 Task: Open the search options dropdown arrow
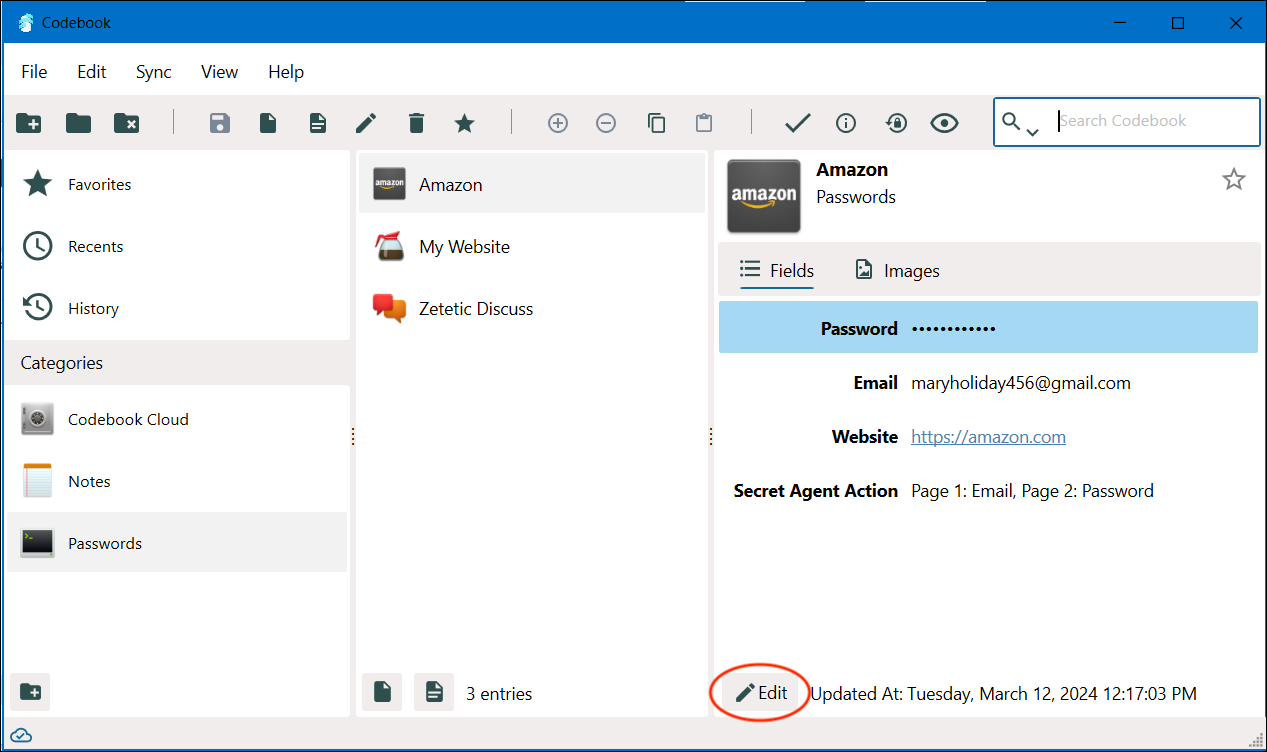click(x=1032, y=131)
